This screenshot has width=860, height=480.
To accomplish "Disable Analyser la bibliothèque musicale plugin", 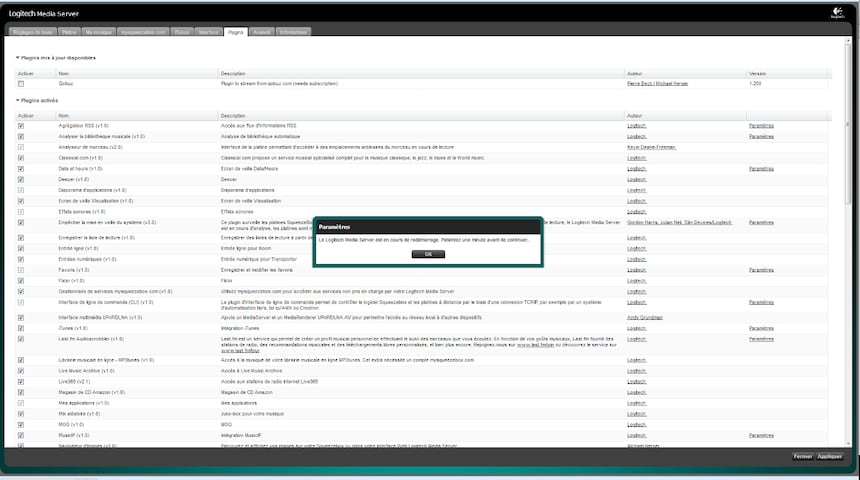I will pos(21,137).
